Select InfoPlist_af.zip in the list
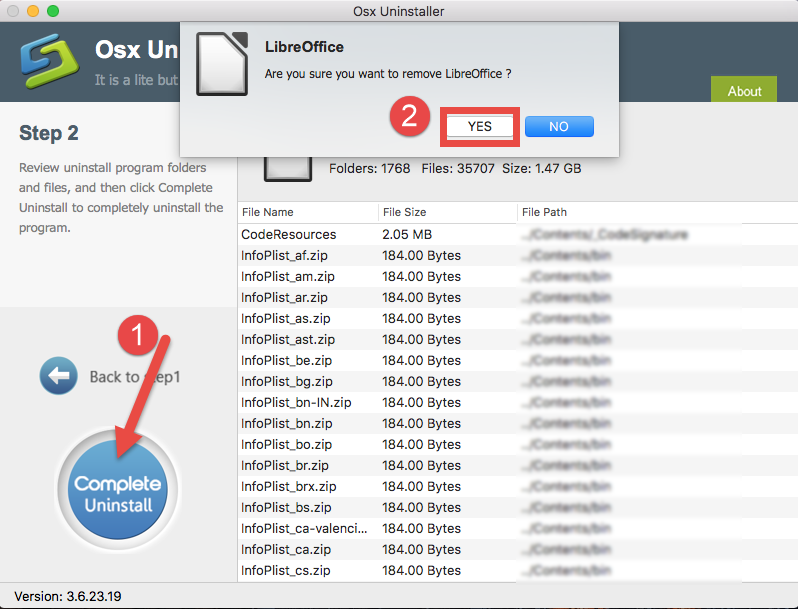The height and width of the screenshot is (609, 798). point(518,255)
